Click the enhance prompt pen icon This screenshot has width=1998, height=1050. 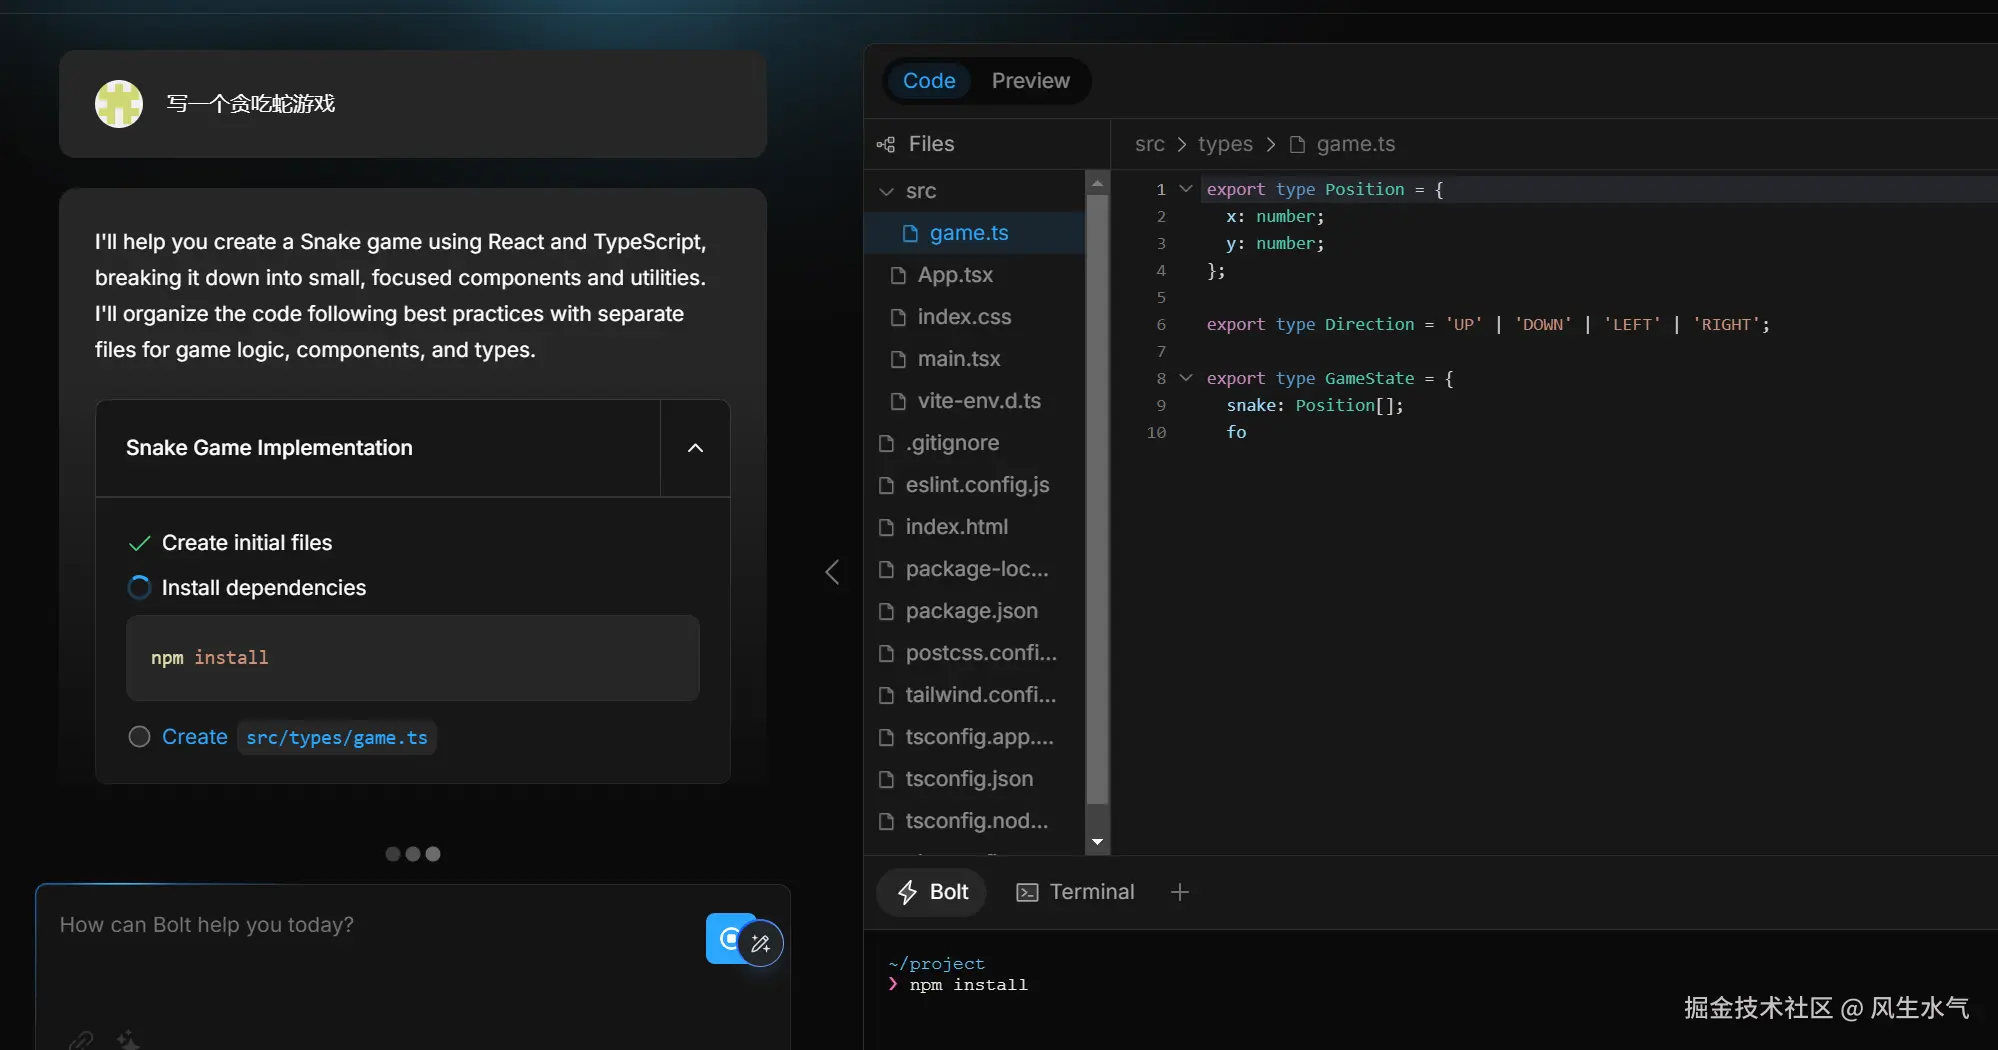click(x=761, y=943)
